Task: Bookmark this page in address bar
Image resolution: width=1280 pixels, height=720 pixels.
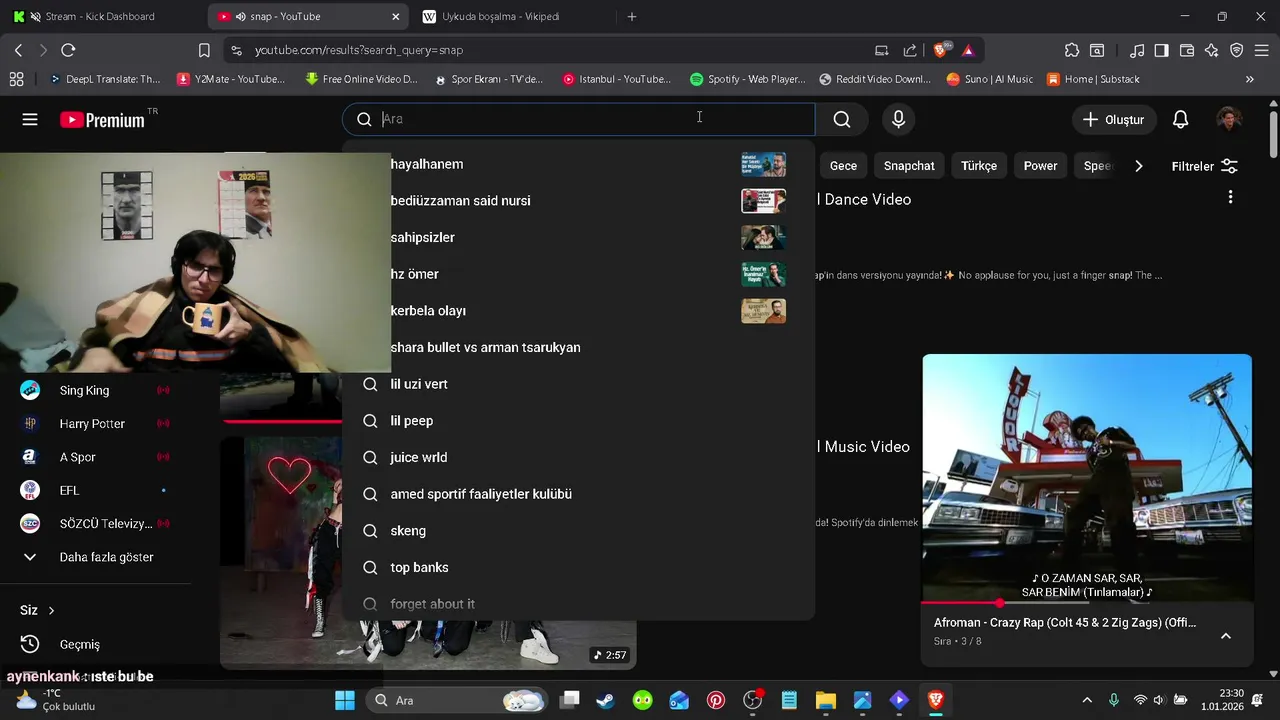Action: (x=204, y=49)
